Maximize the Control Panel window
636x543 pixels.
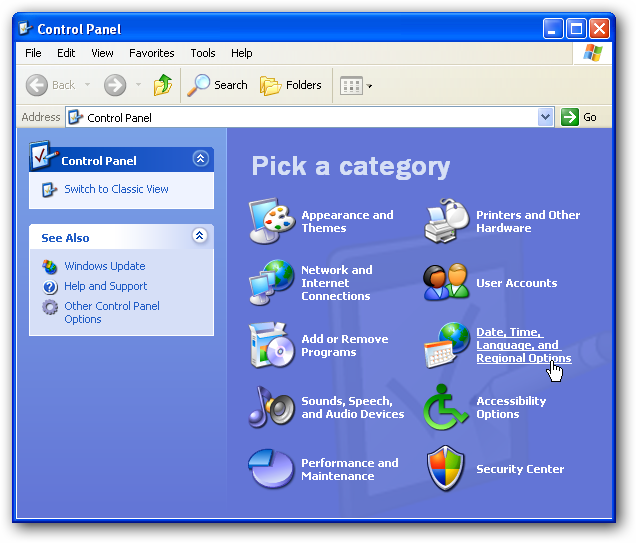576,29
